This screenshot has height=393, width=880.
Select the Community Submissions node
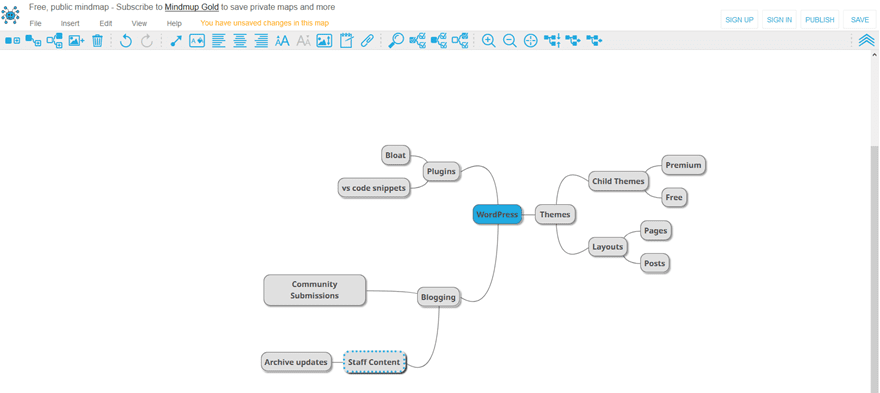[x=315, y=290]
